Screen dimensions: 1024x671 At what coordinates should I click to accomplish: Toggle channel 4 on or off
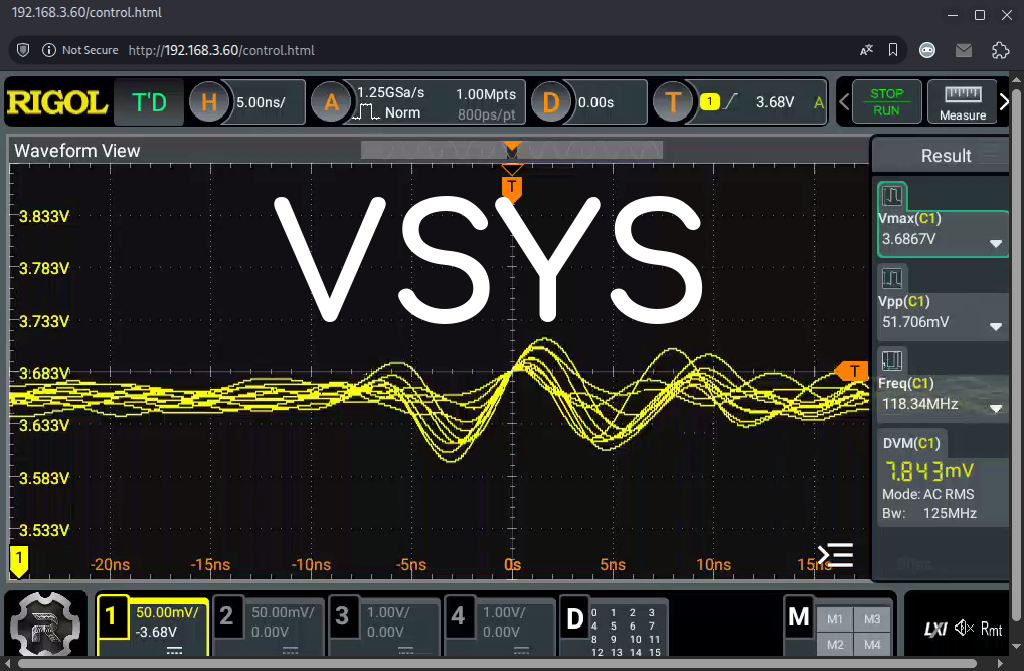click(x=458, y=616)
